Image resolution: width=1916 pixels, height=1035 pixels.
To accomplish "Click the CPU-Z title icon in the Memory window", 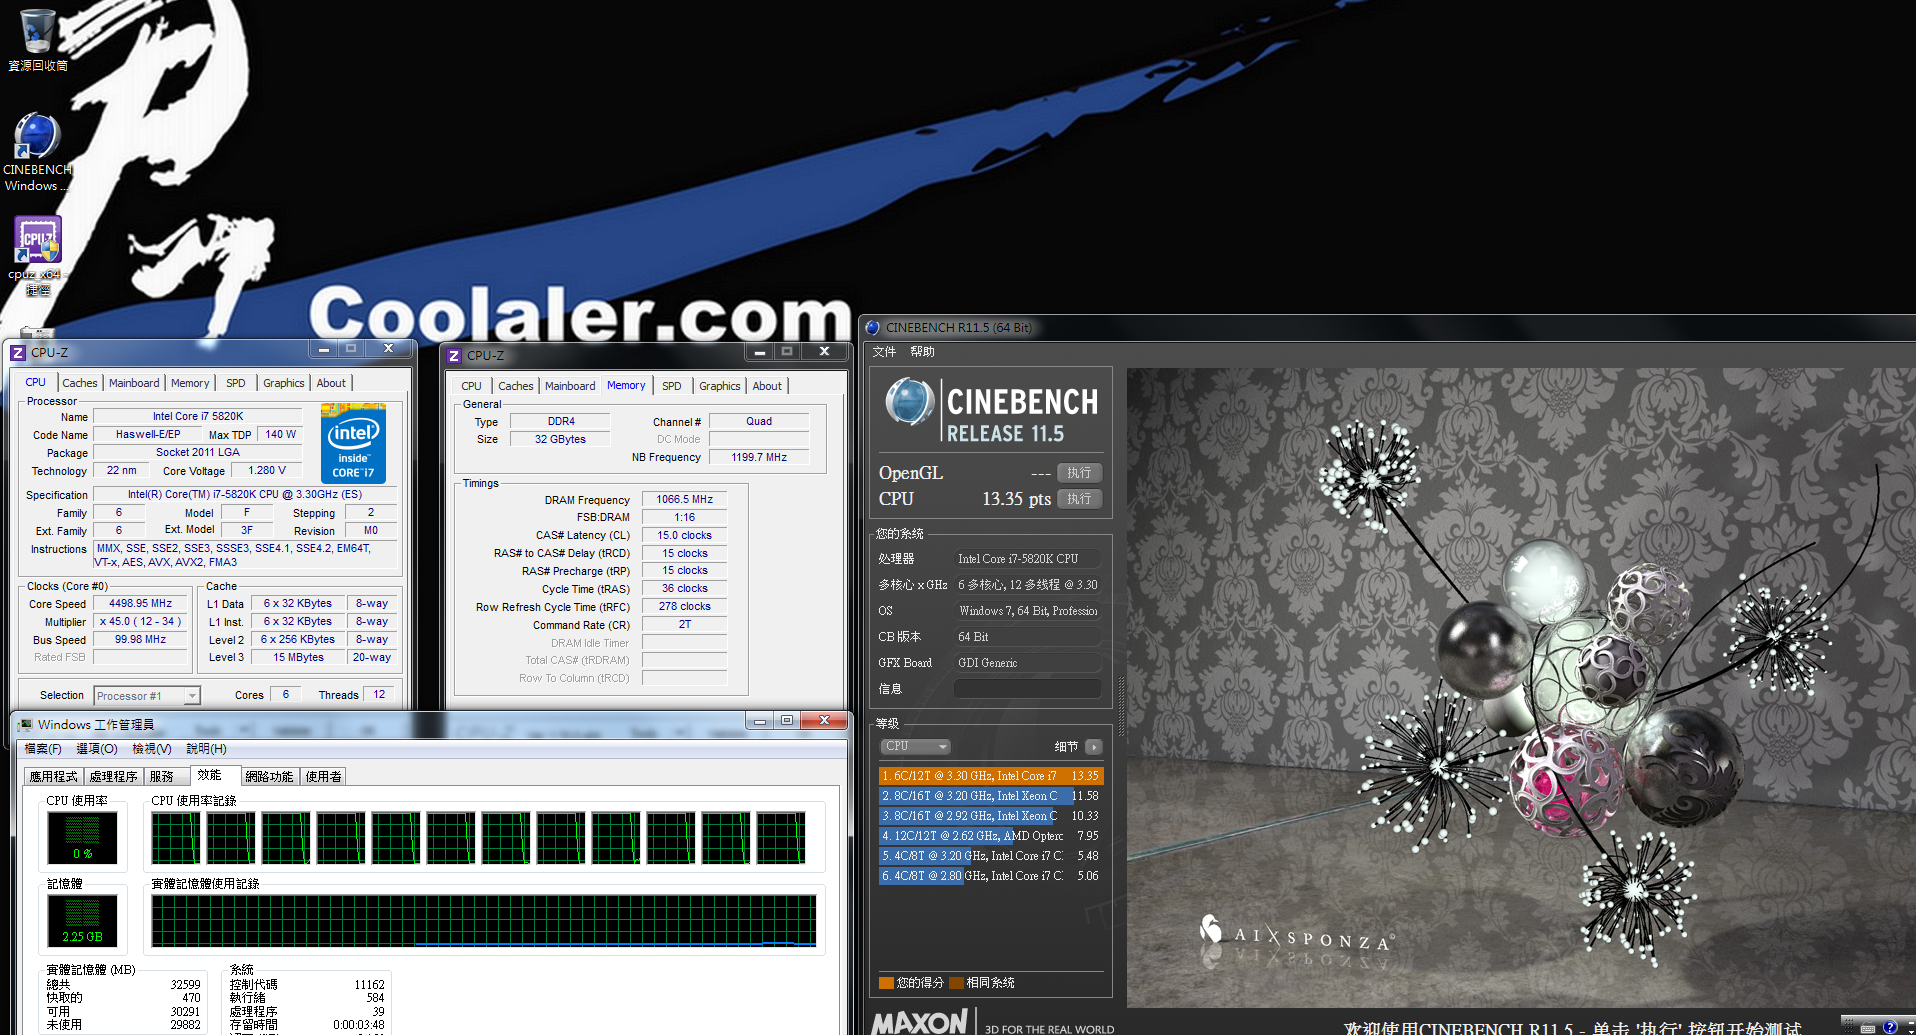I will coord(453,356).
